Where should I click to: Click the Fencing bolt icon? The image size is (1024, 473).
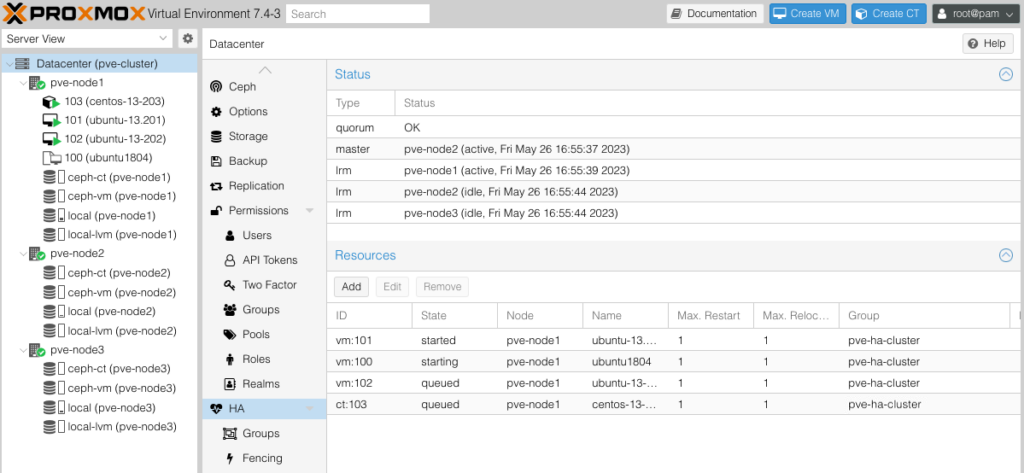pyautogui.click(x=229, y=459)
